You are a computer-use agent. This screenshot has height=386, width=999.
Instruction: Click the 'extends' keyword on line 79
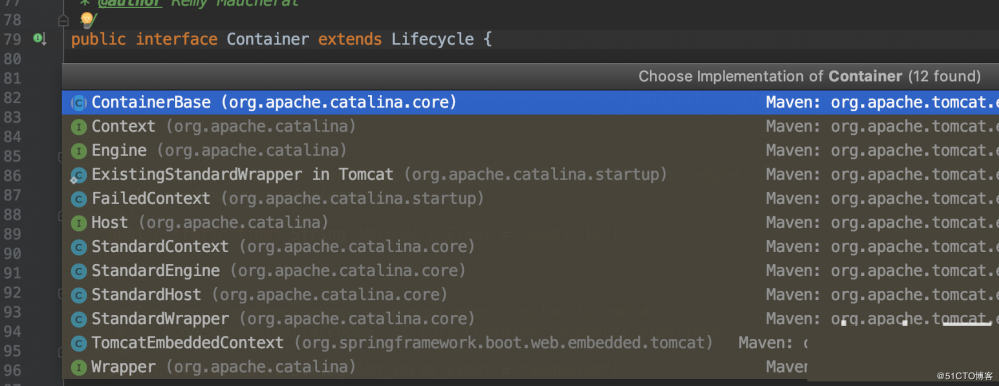(x=350, y=39)
